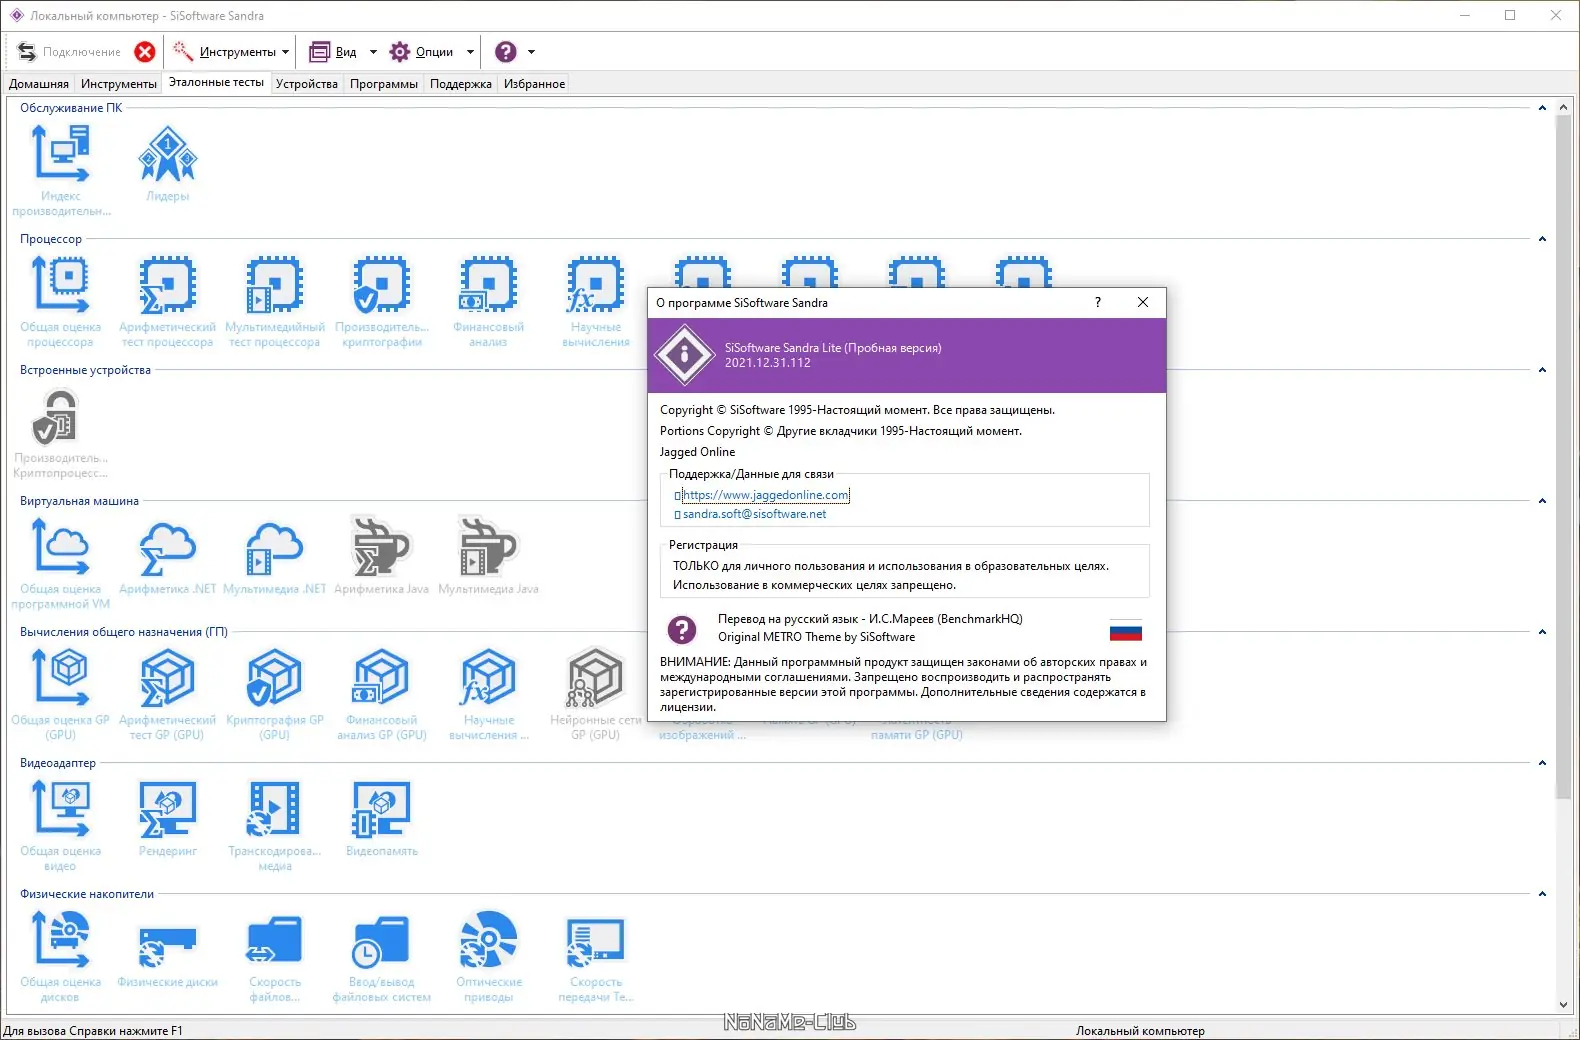Switch to the Поддержка tab
Screen dimensions: 1580x1040
coord(461,84)
